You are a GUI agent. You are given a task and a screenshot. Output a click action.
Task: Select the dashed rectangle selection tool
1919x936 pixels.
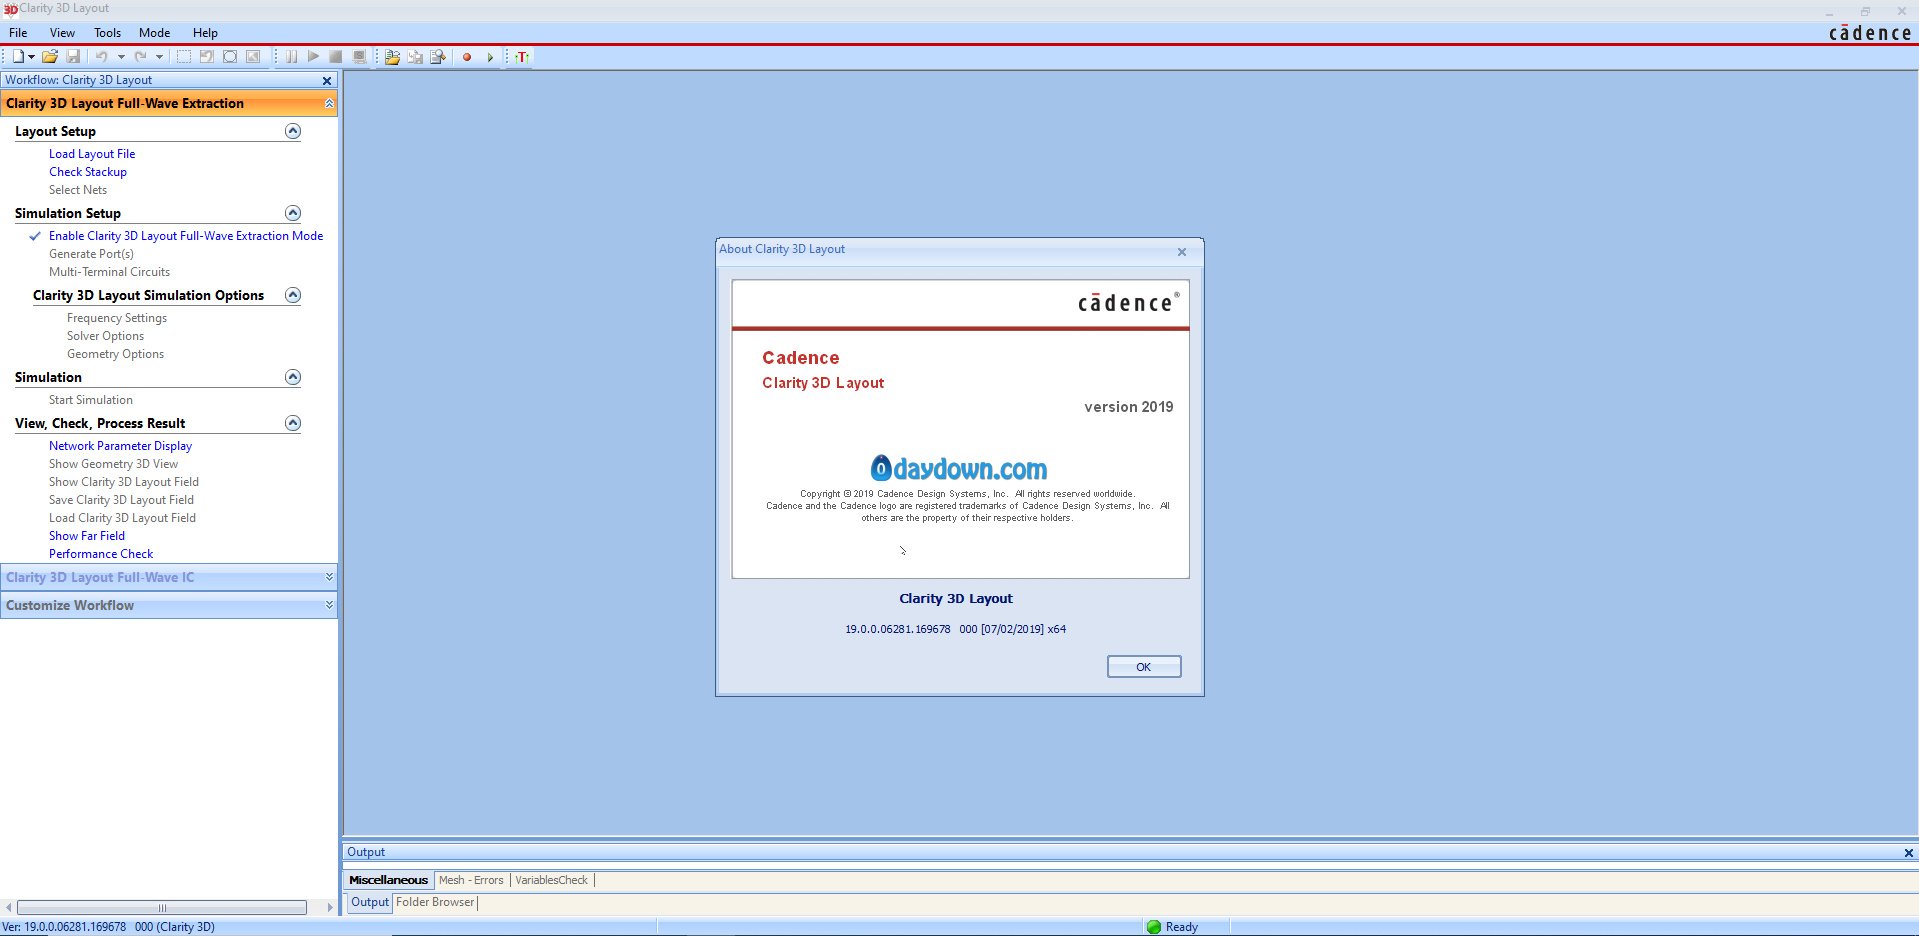coord(183,57)
